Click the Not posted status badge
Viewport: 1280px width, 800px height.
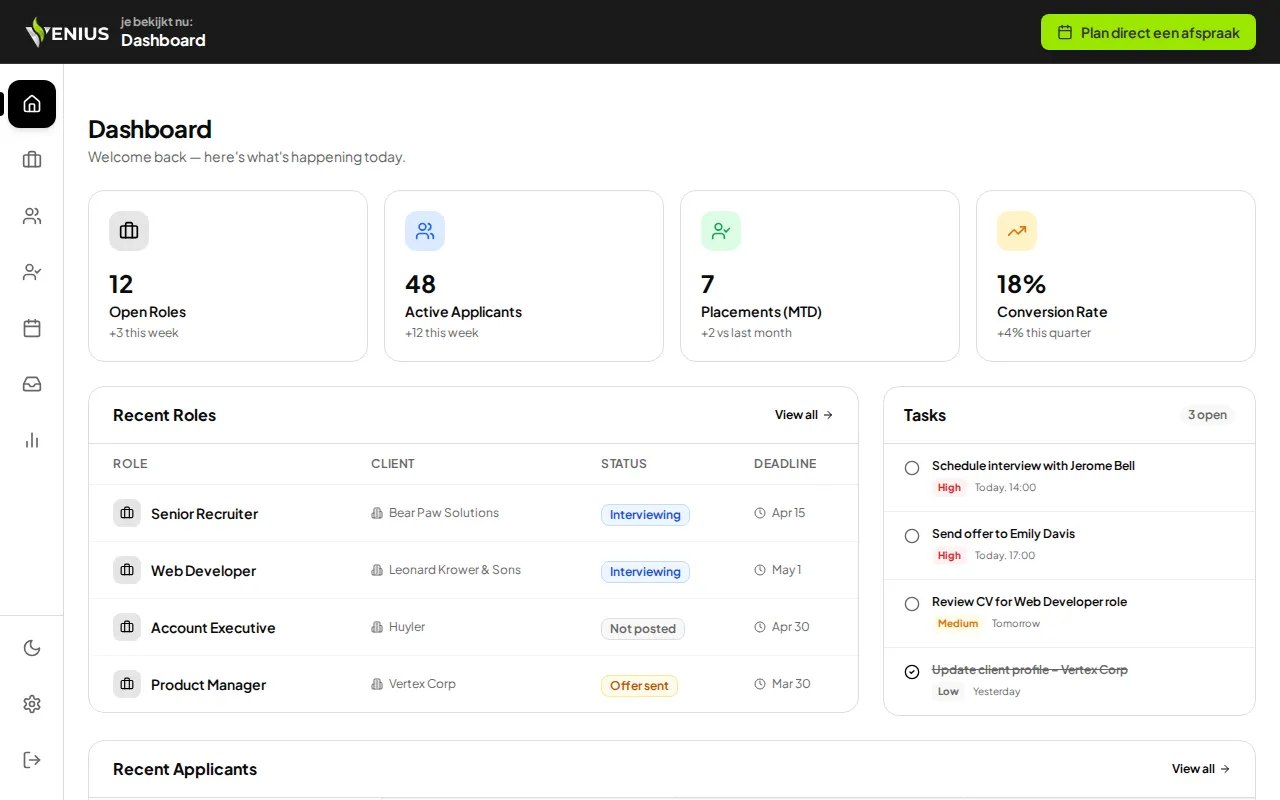pyautogui.click(x=643, y=629)
